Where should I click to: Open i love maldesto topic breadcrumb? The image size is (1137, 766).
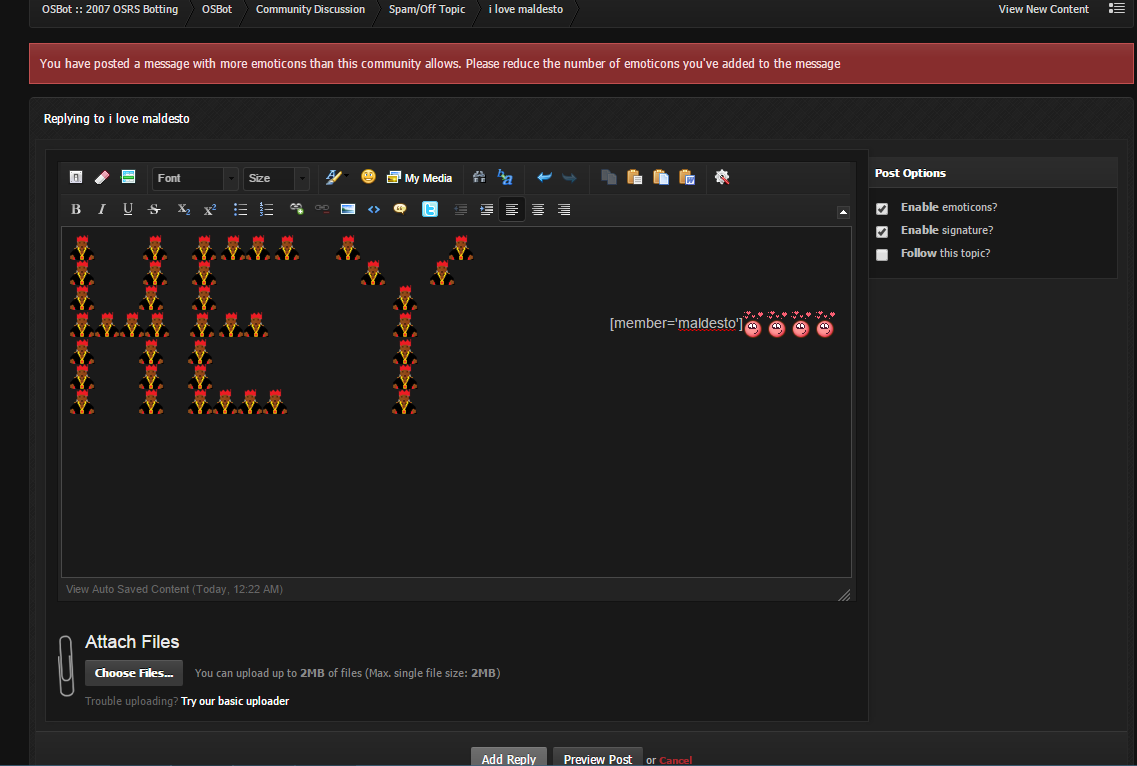pos(526,9)
